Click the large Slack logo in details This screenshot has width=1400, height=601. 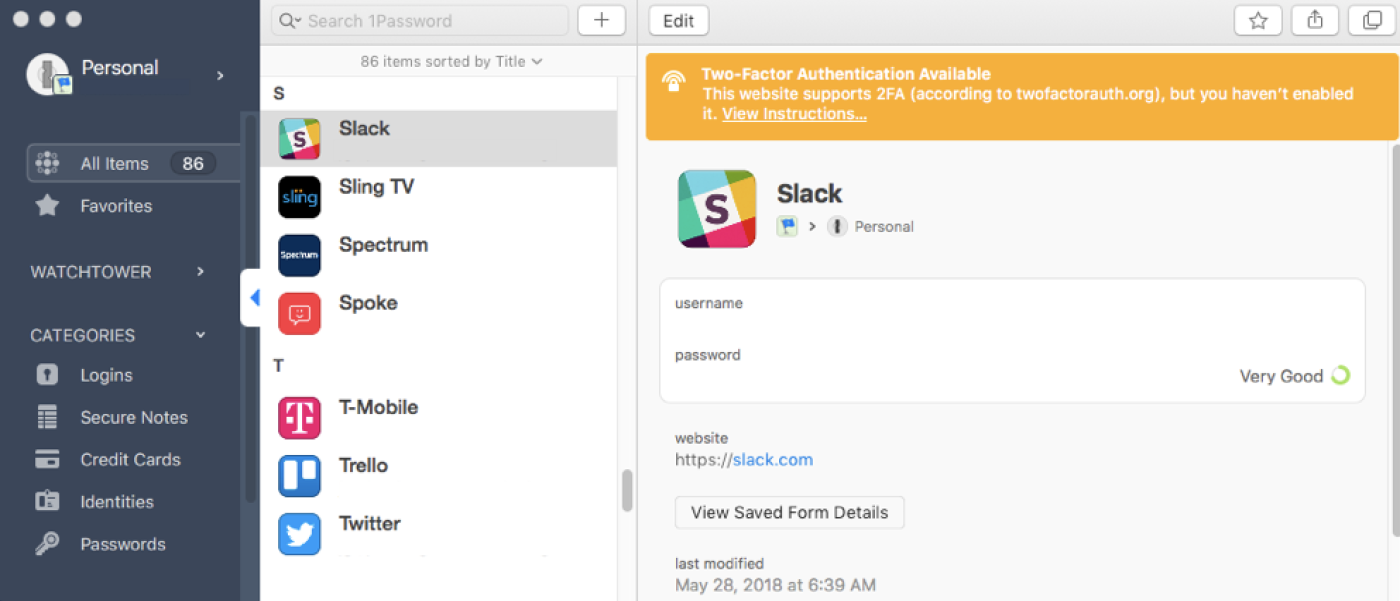point(717,209)
